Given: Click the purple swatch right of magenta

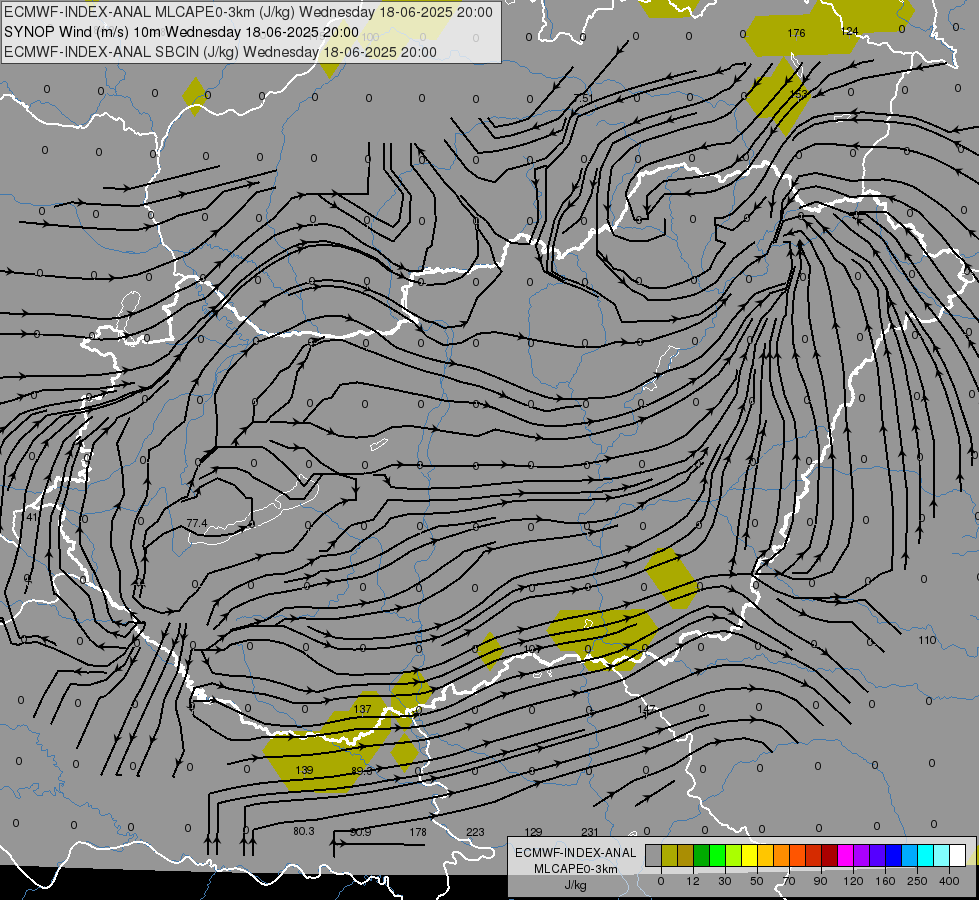Looking at the screenshot, I should 862,855.
